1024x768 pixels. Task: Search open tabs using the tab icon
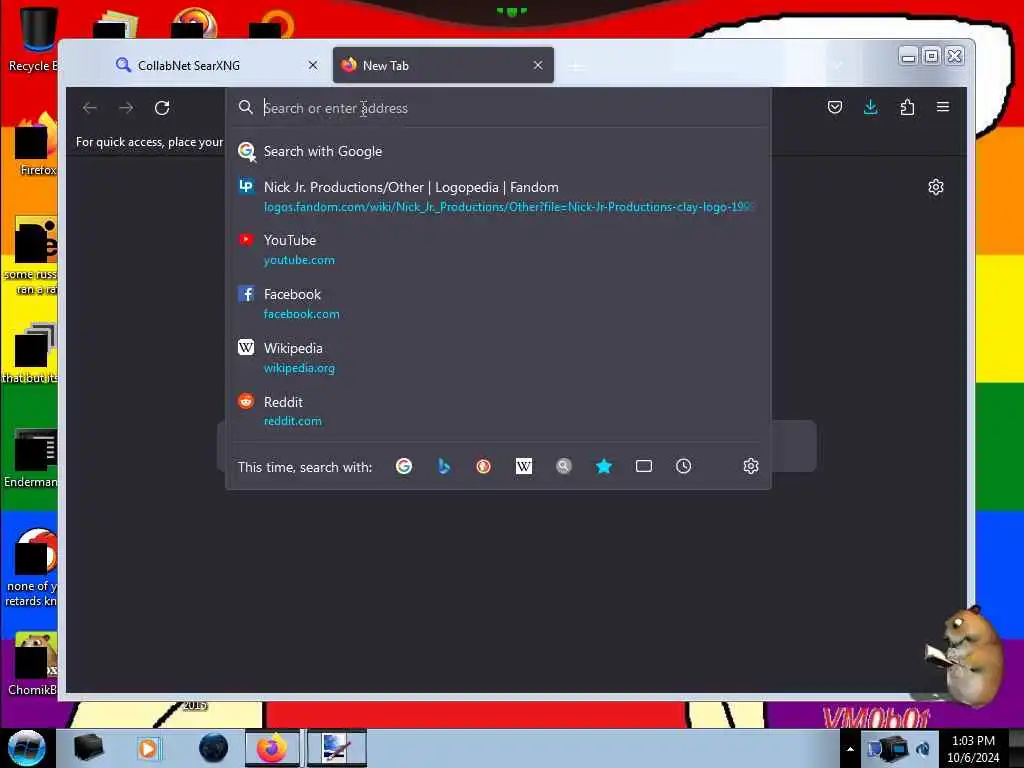(644, 466)
